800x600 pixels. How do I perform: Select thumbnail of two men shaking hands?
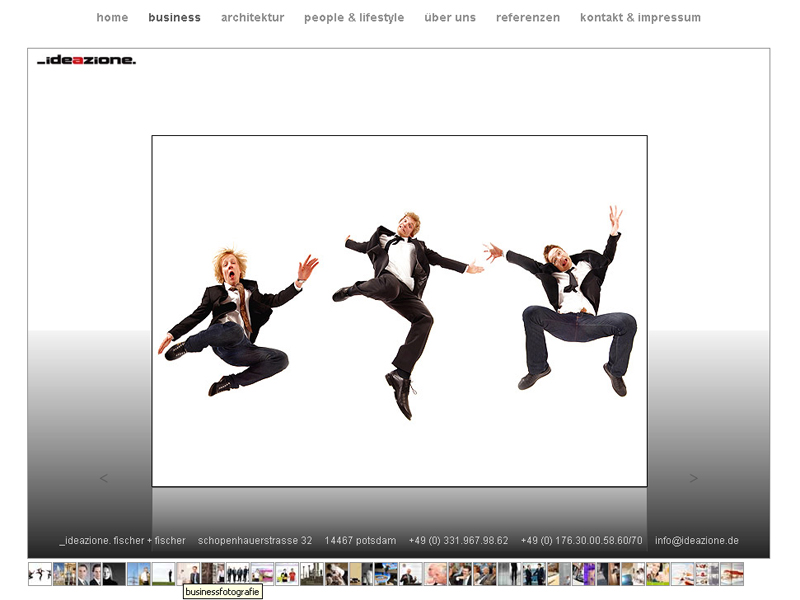click(x=535, y=574)
